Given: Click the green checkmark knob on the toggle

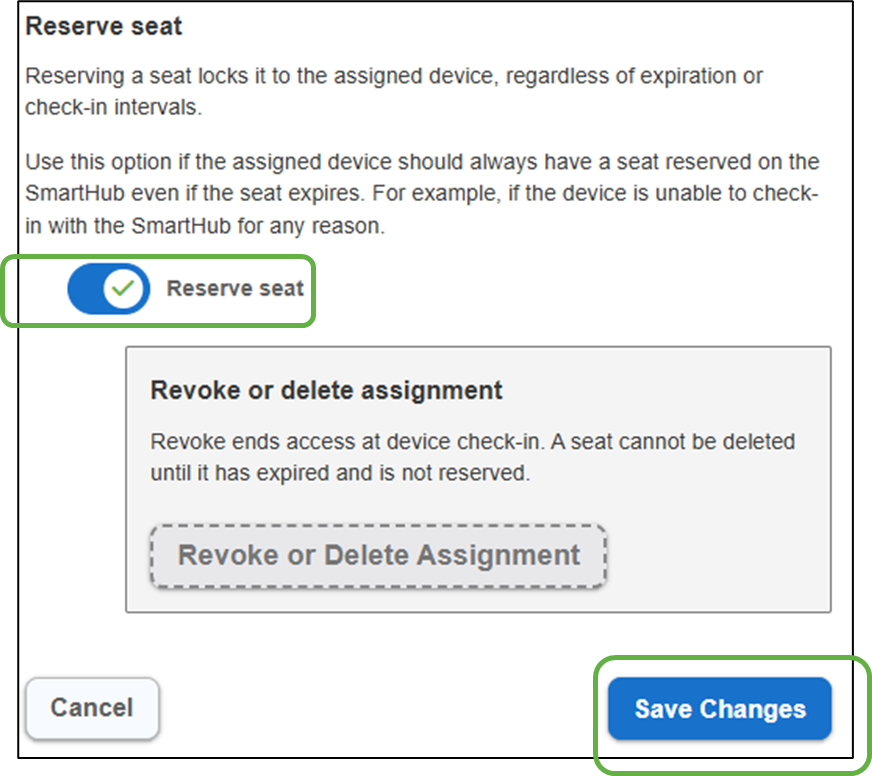Looking at the screenshot, I should (125, 290).
